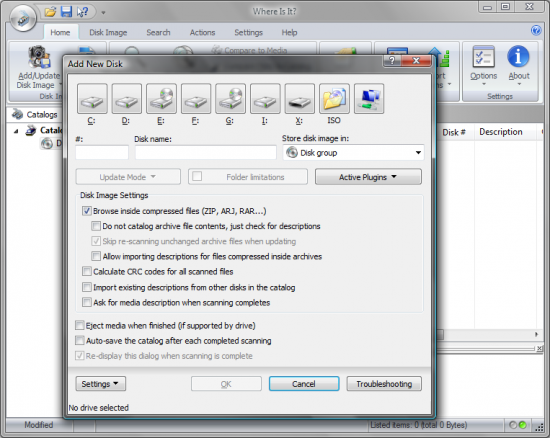The width and height of the screenshot is (550, 438).
Task: Open the Search ribbon tab
Action: (x=158, y=33)
